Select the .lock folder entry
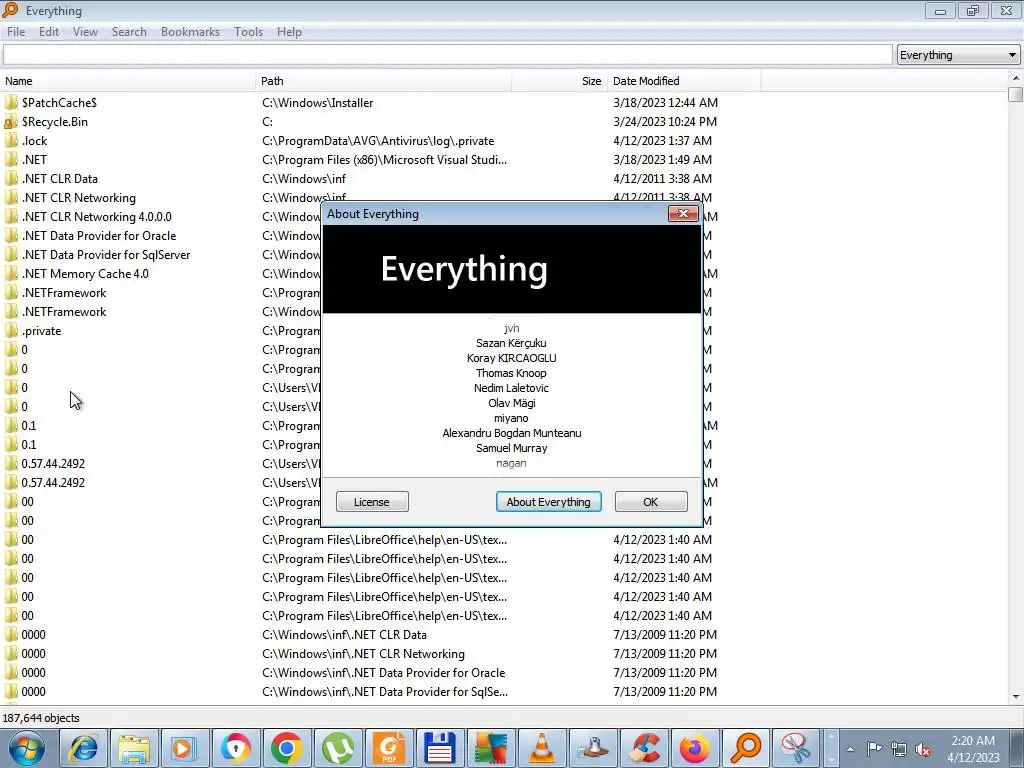This screenshot has width=1024, height=768. (x=35, y=140)
